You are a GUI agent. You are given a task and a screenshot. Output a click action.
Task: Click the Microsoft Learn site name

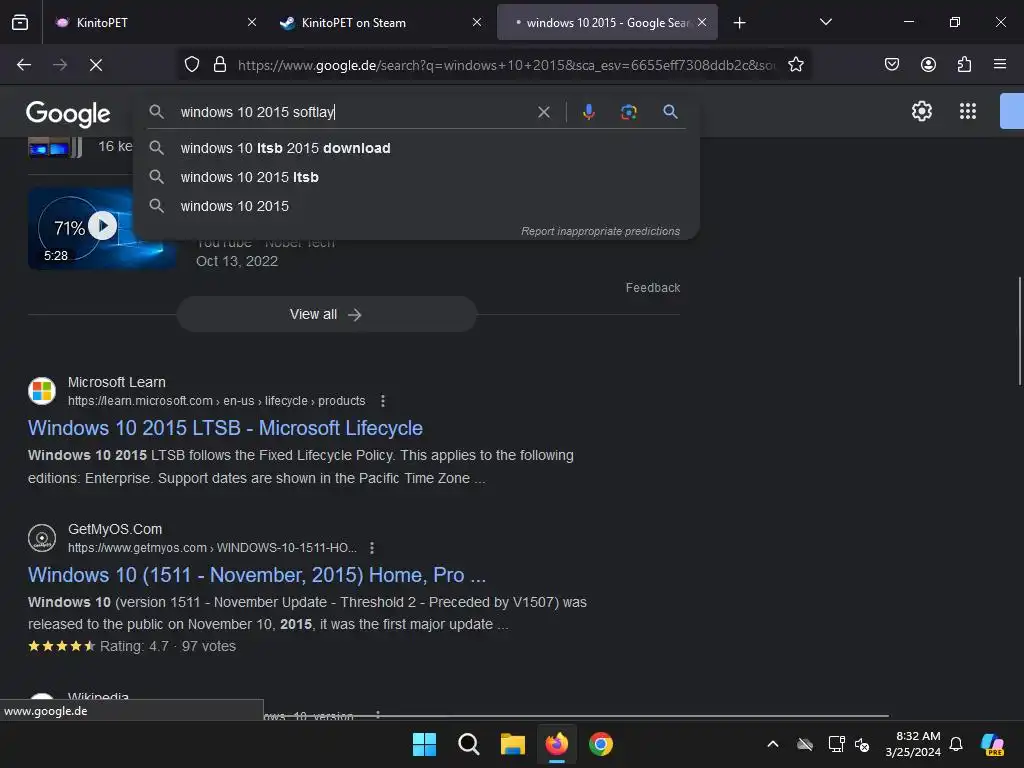(117, 382)
